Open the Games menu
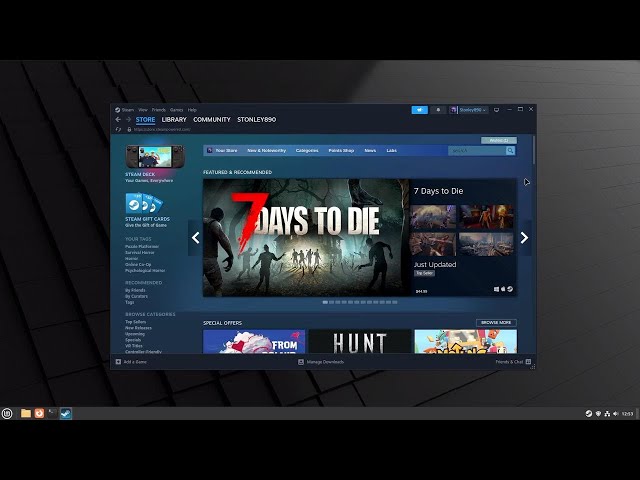This screenshot has width=640, height=480. pos(176,110)
